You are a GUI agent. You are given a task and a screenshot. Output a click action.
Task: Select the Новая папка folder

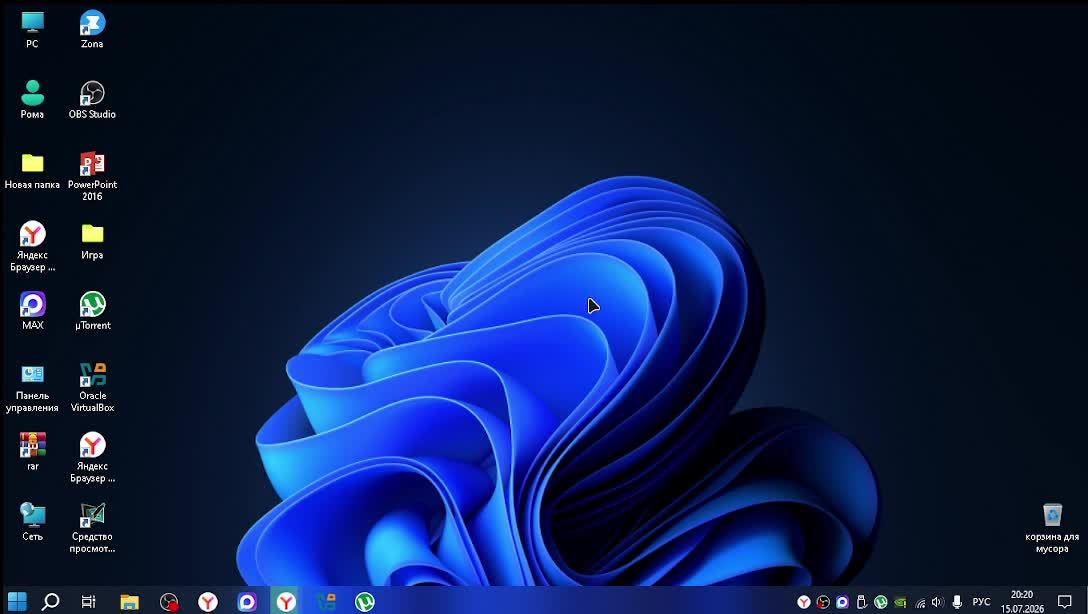click(x=32, y=171)
